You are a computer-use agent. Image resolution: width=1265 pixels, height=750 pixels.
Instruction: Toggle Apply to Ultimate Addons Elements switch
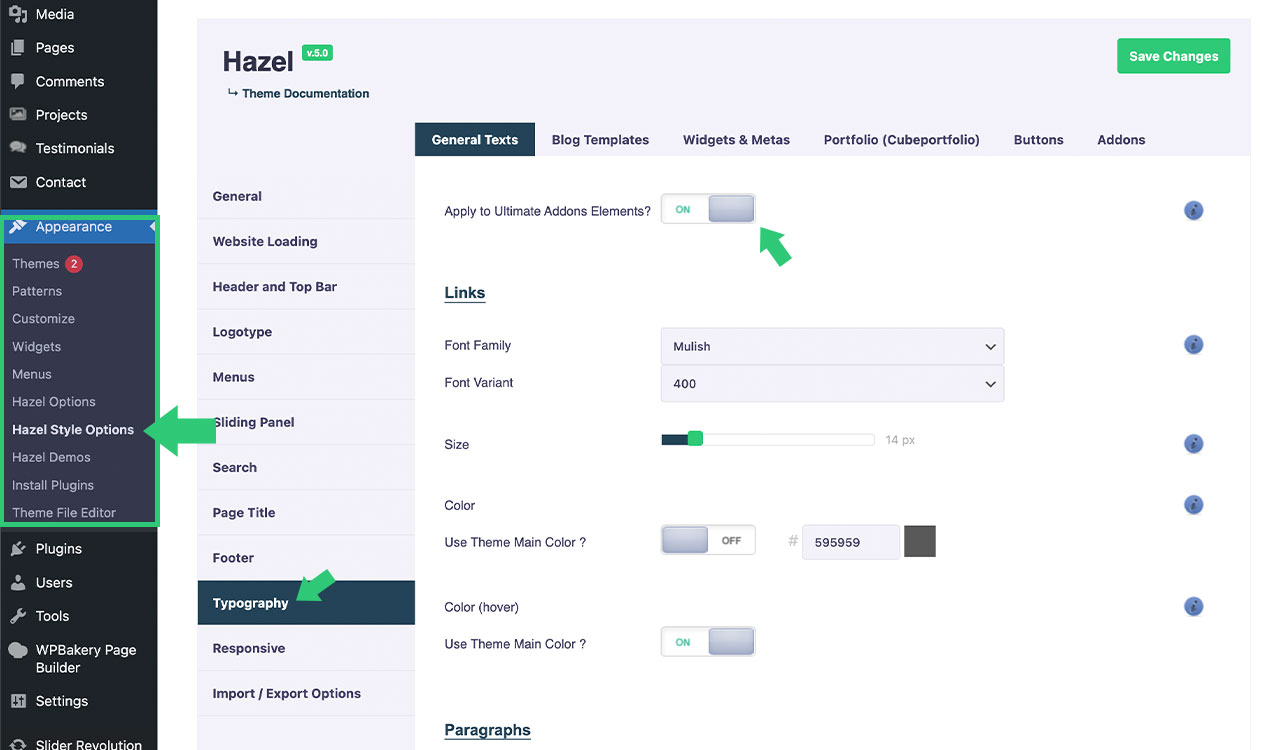(708, 209)
